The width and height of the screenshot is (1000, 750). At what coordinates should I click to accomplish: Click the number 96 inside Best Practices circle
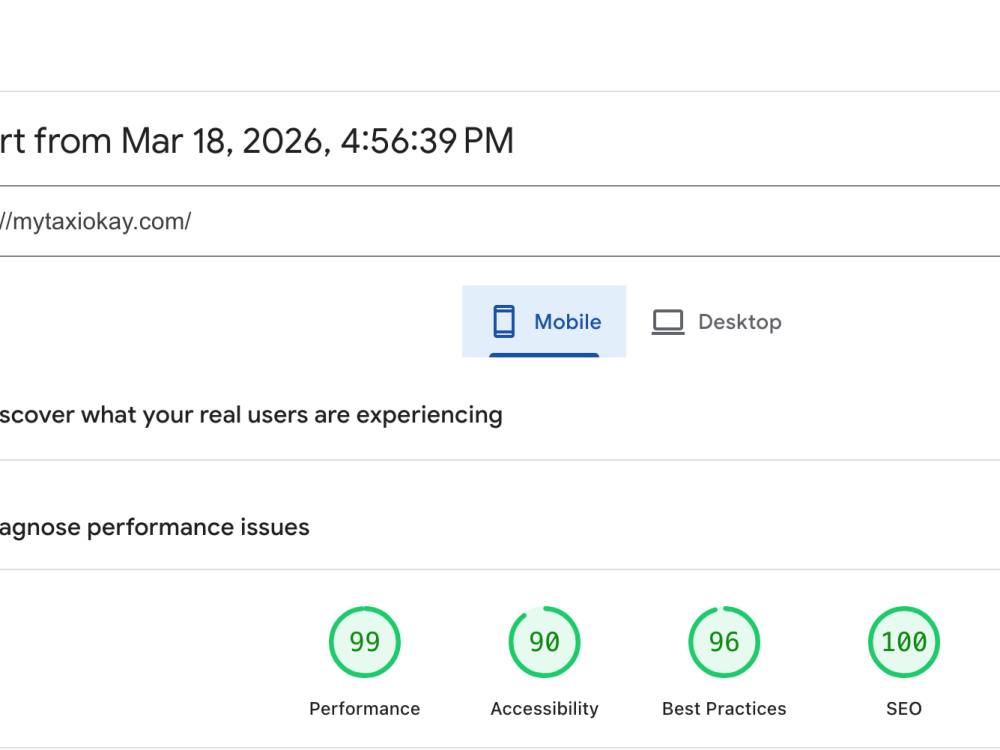tap(724, 642)
